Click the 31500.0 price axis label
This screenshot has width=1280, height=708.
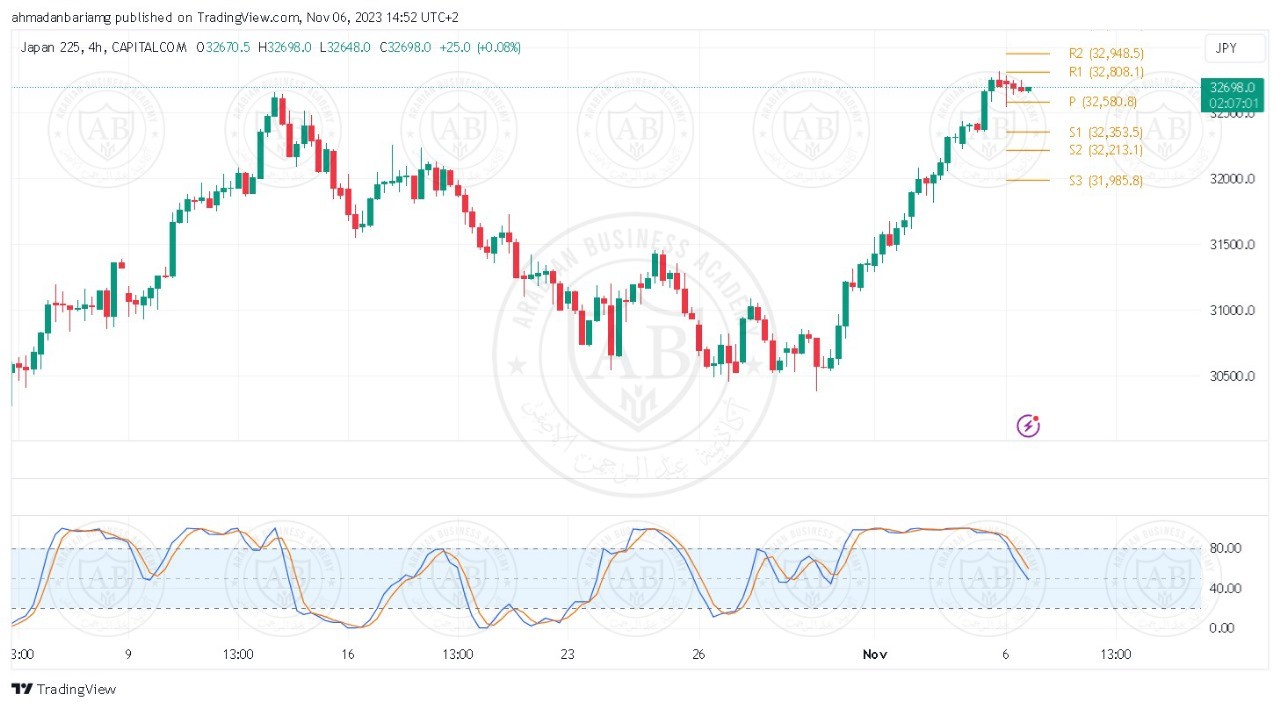1231,245
